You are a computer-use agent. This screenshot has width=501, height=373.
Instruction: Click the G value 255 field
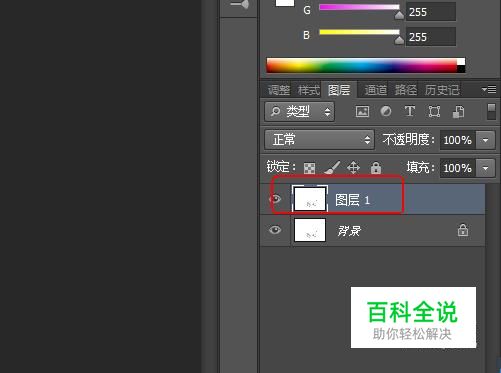[x=431, y=12]
